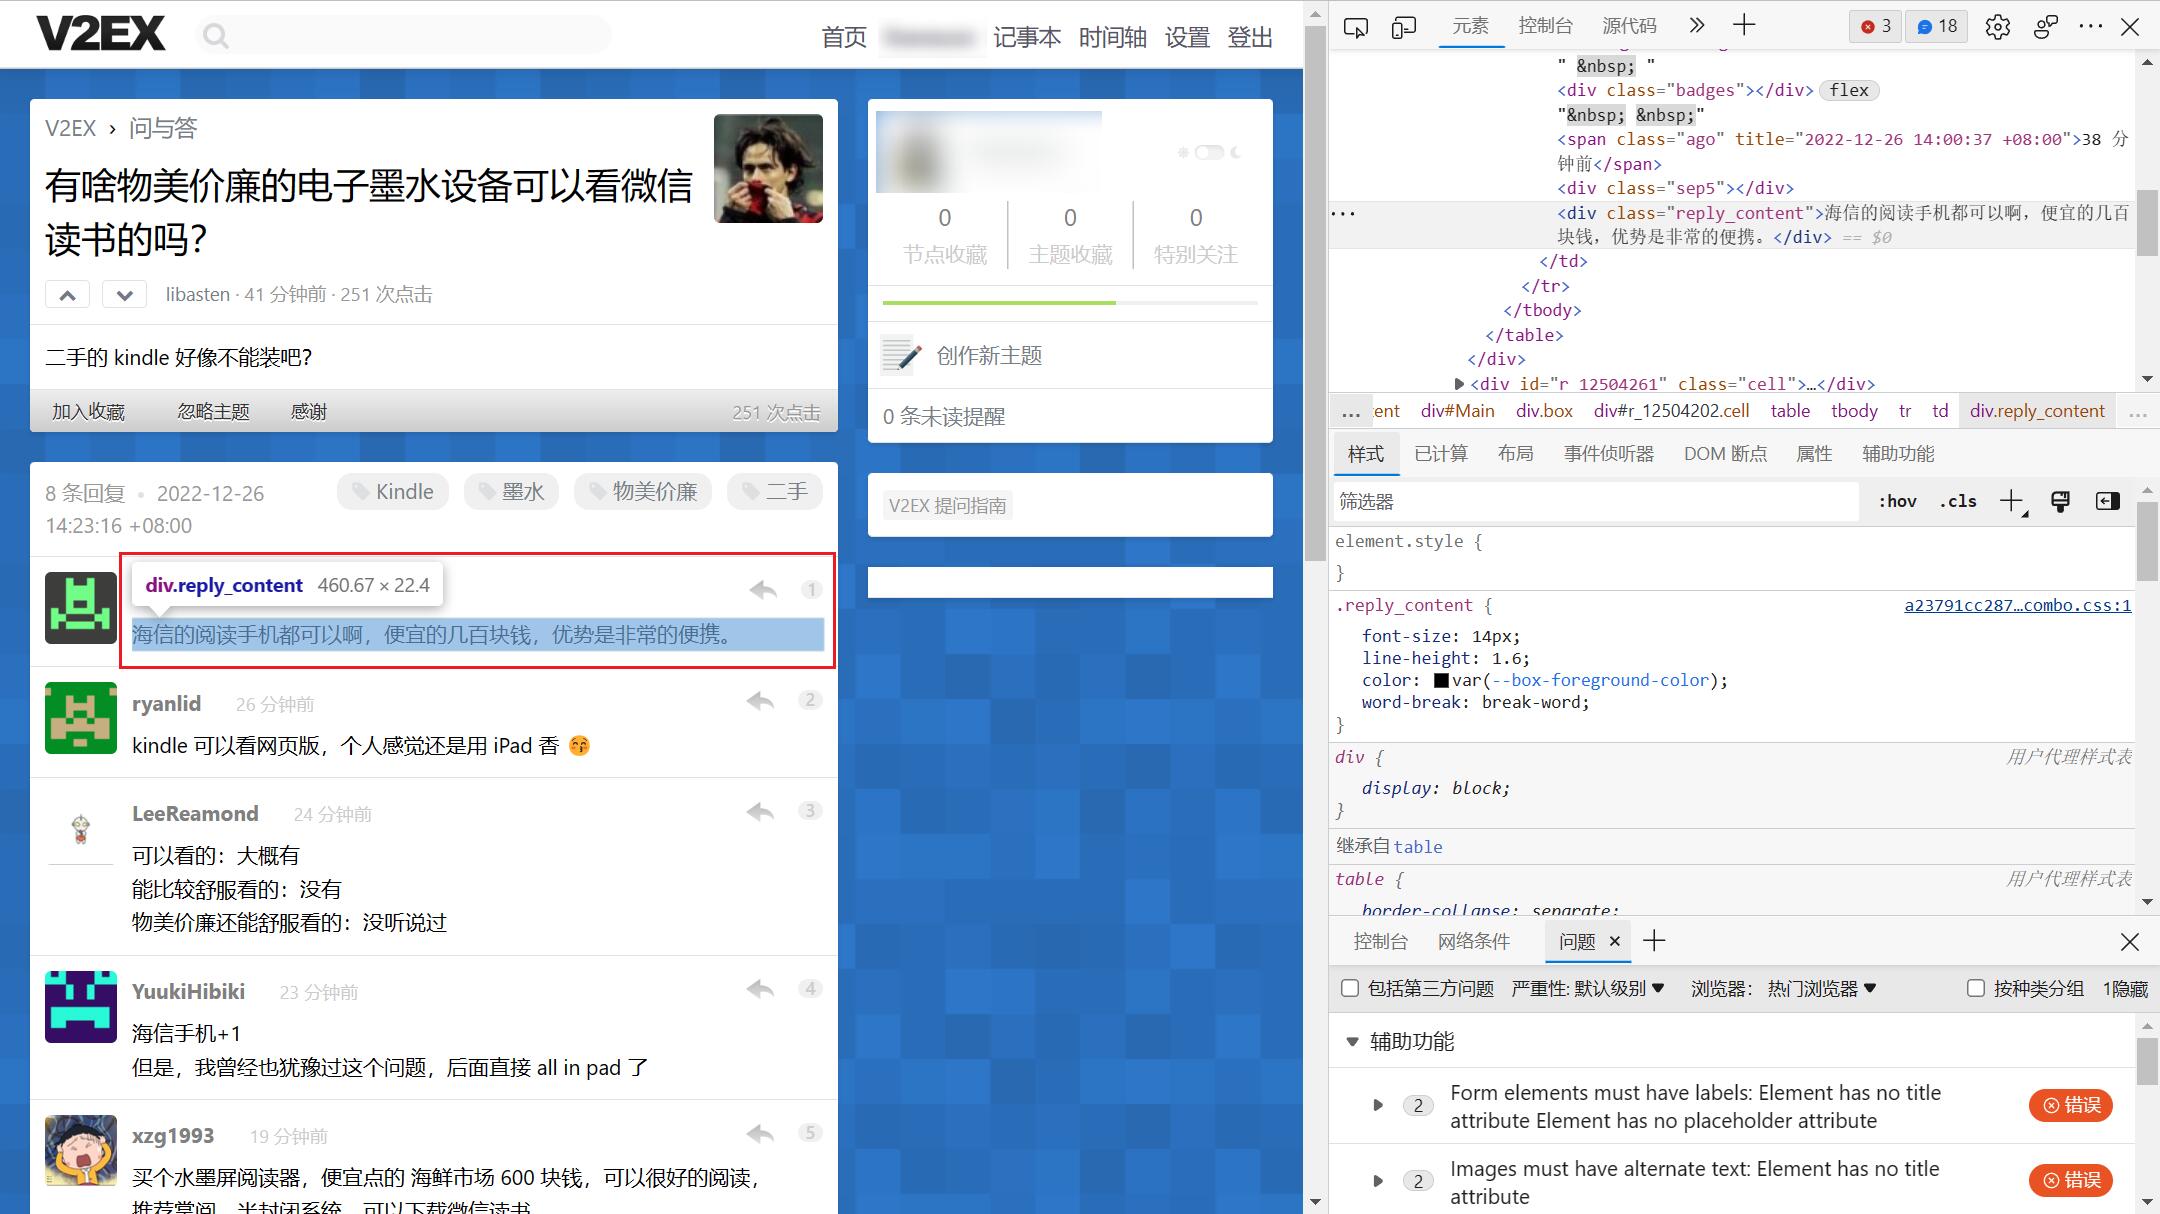The width and height of the screenshot is (2160, 1214).
Task: Select the 已计算 styles tab
Action: point(1440,454)
